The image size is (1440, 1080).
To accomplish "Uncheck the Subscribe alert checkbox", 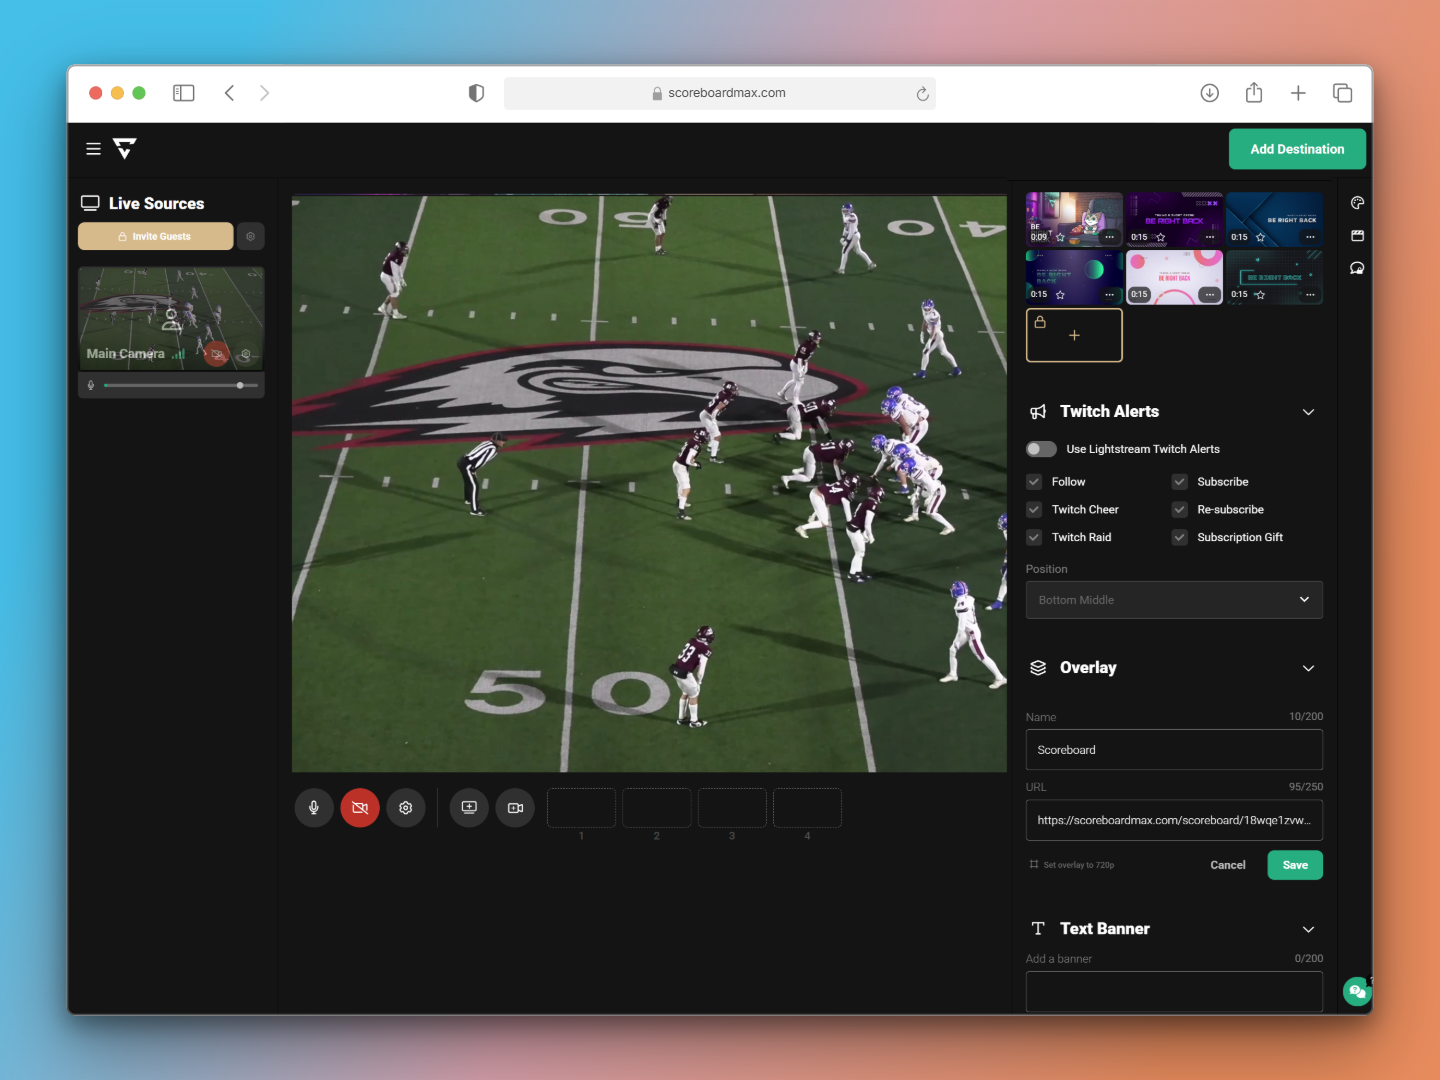I will 1180,482.
